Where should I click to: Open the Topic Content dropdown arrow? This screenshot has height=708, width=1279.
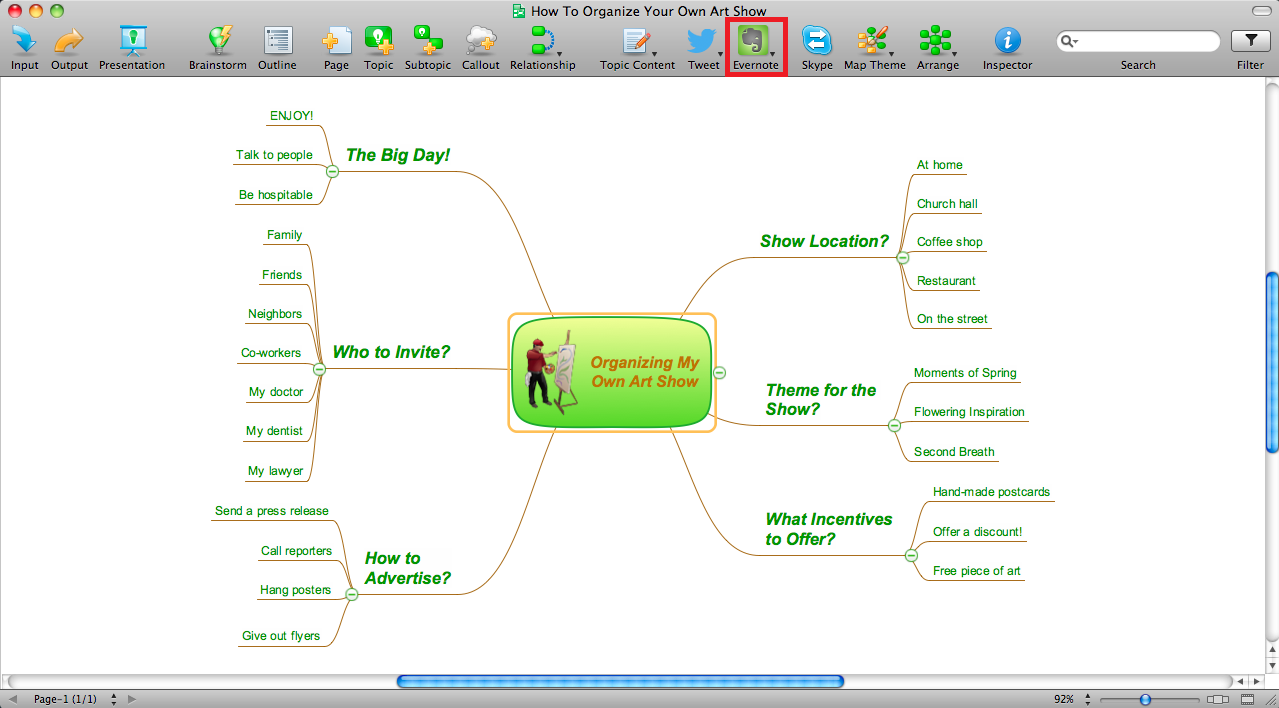point(654,53)
